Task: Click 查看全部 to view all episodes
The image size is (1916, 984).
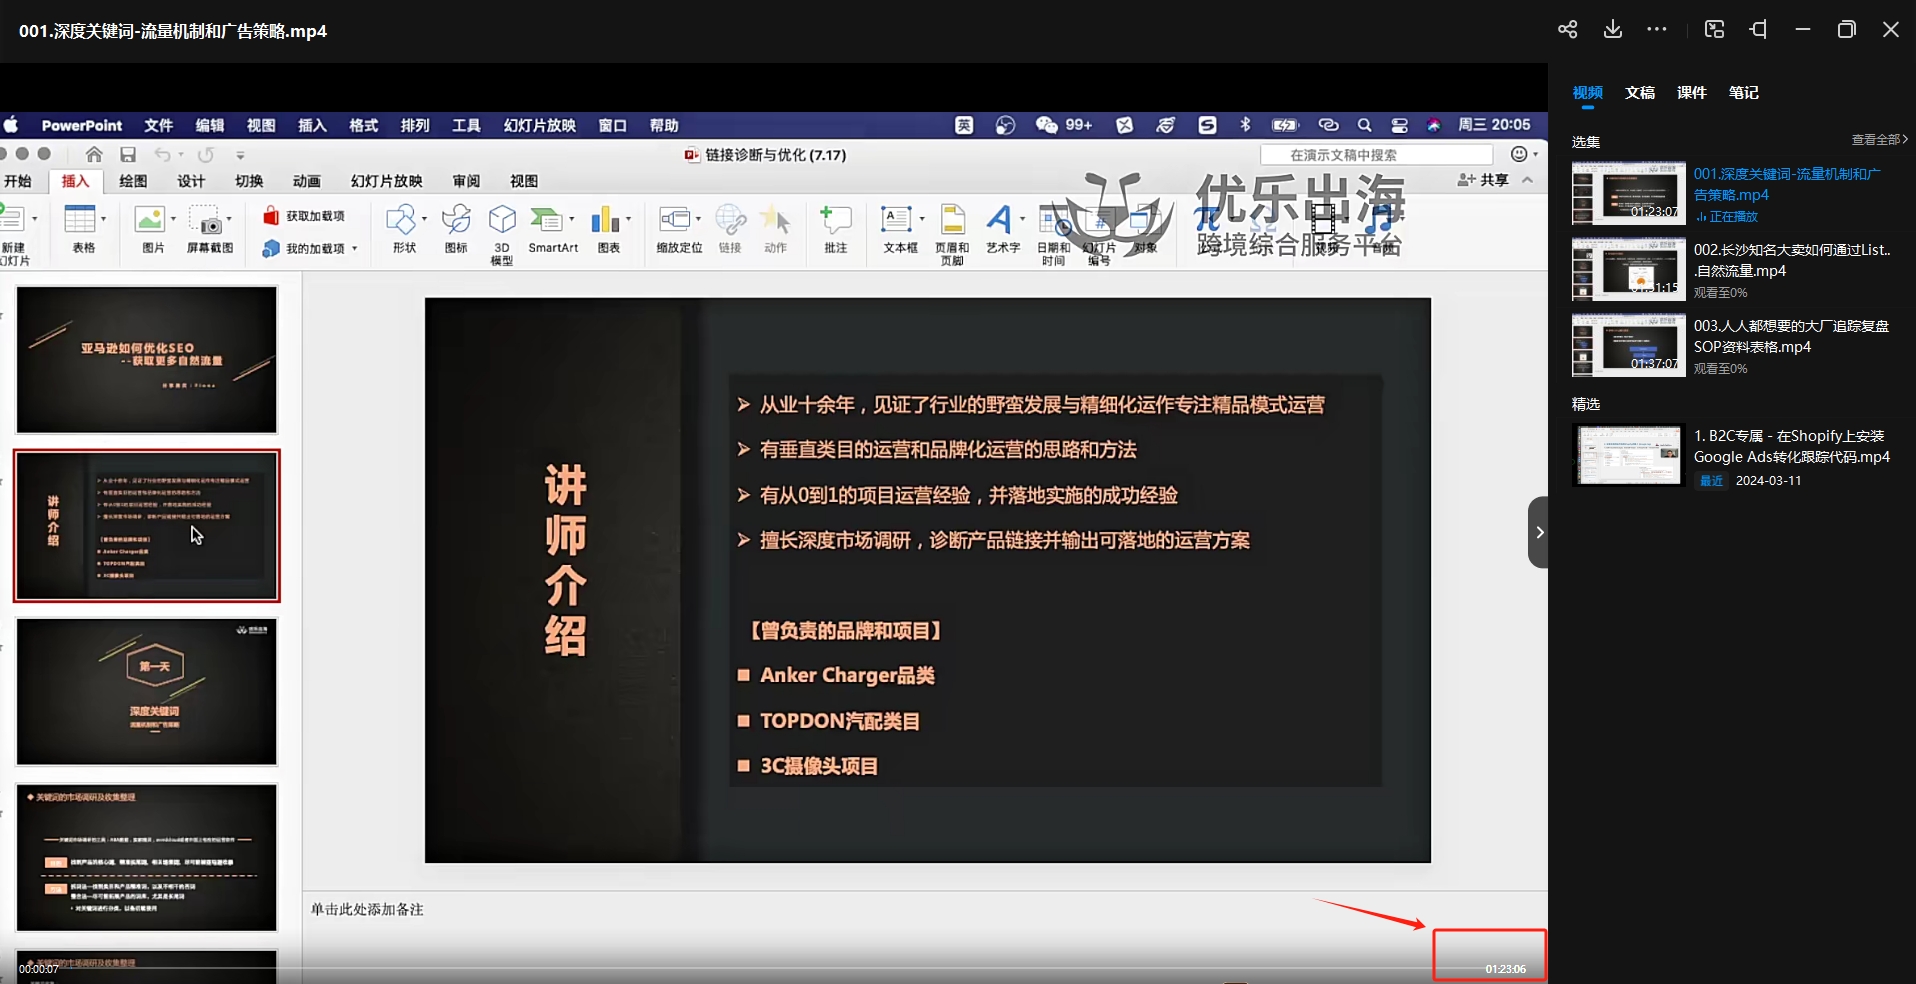Action: tap(1879, 140)
